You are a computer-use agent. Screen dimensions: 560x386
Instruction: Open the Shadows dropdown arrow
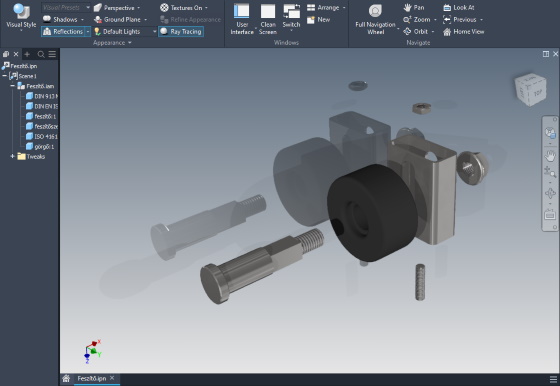(x=82, y=20)
